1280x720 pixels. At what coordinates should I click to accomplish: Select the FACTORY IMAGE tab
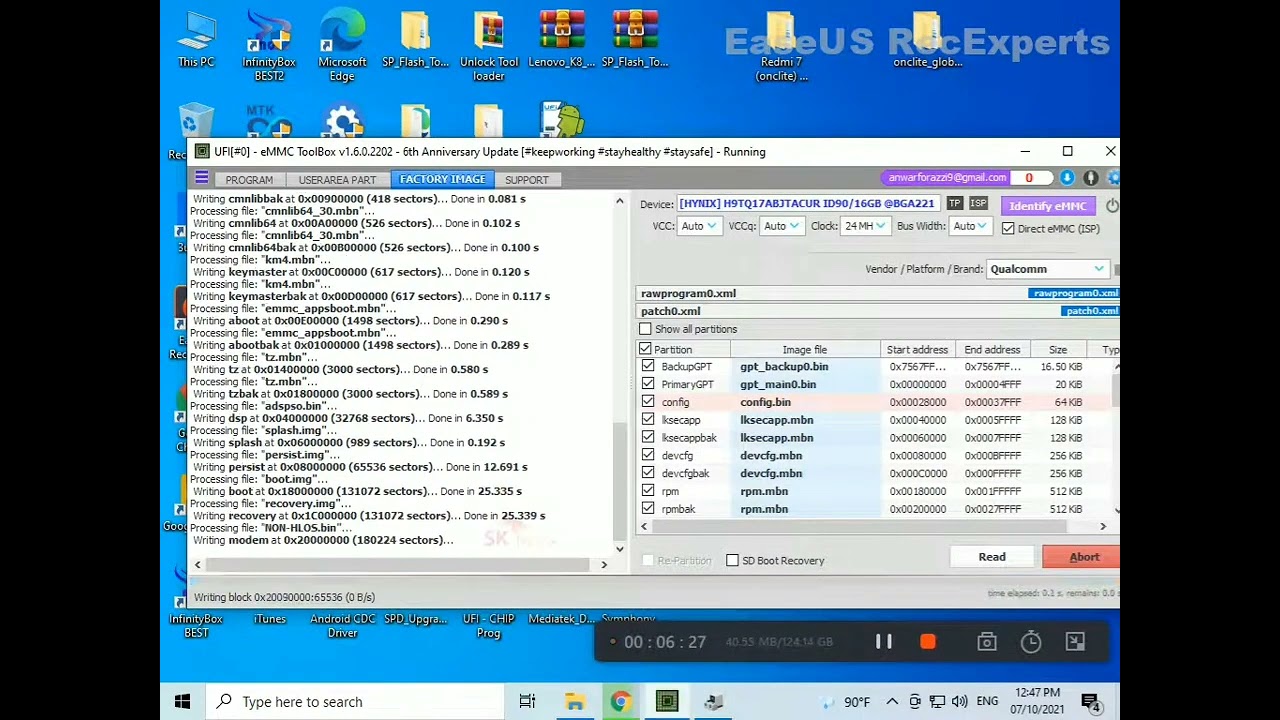(442, 179)
